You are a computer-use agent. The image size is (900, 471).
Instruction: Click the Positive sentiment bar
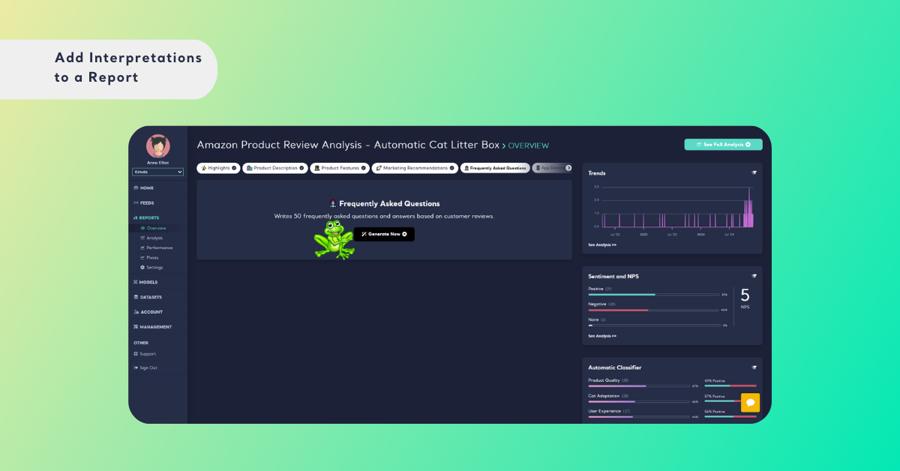[654, 294]
